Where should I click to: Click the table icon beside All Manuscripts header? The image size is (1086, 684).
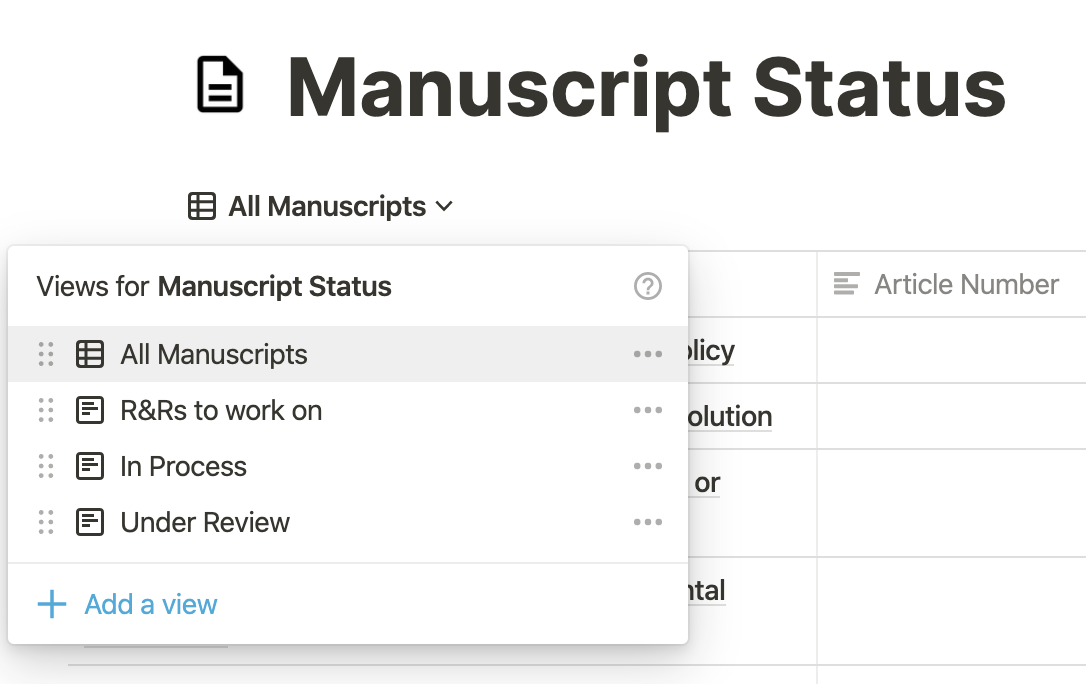tap(202, 206)
